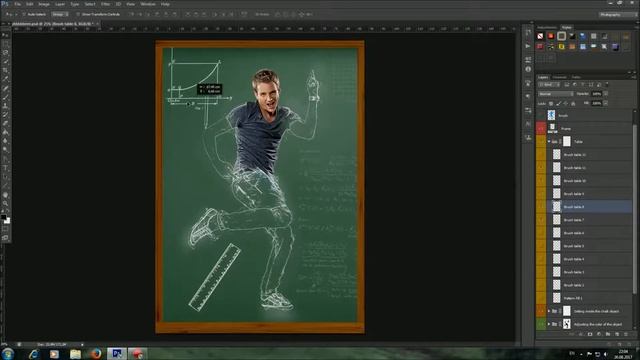Hide the Brush table 8 layer
Image resolution: width=640 pixels, height=360 pixels.
541,207
